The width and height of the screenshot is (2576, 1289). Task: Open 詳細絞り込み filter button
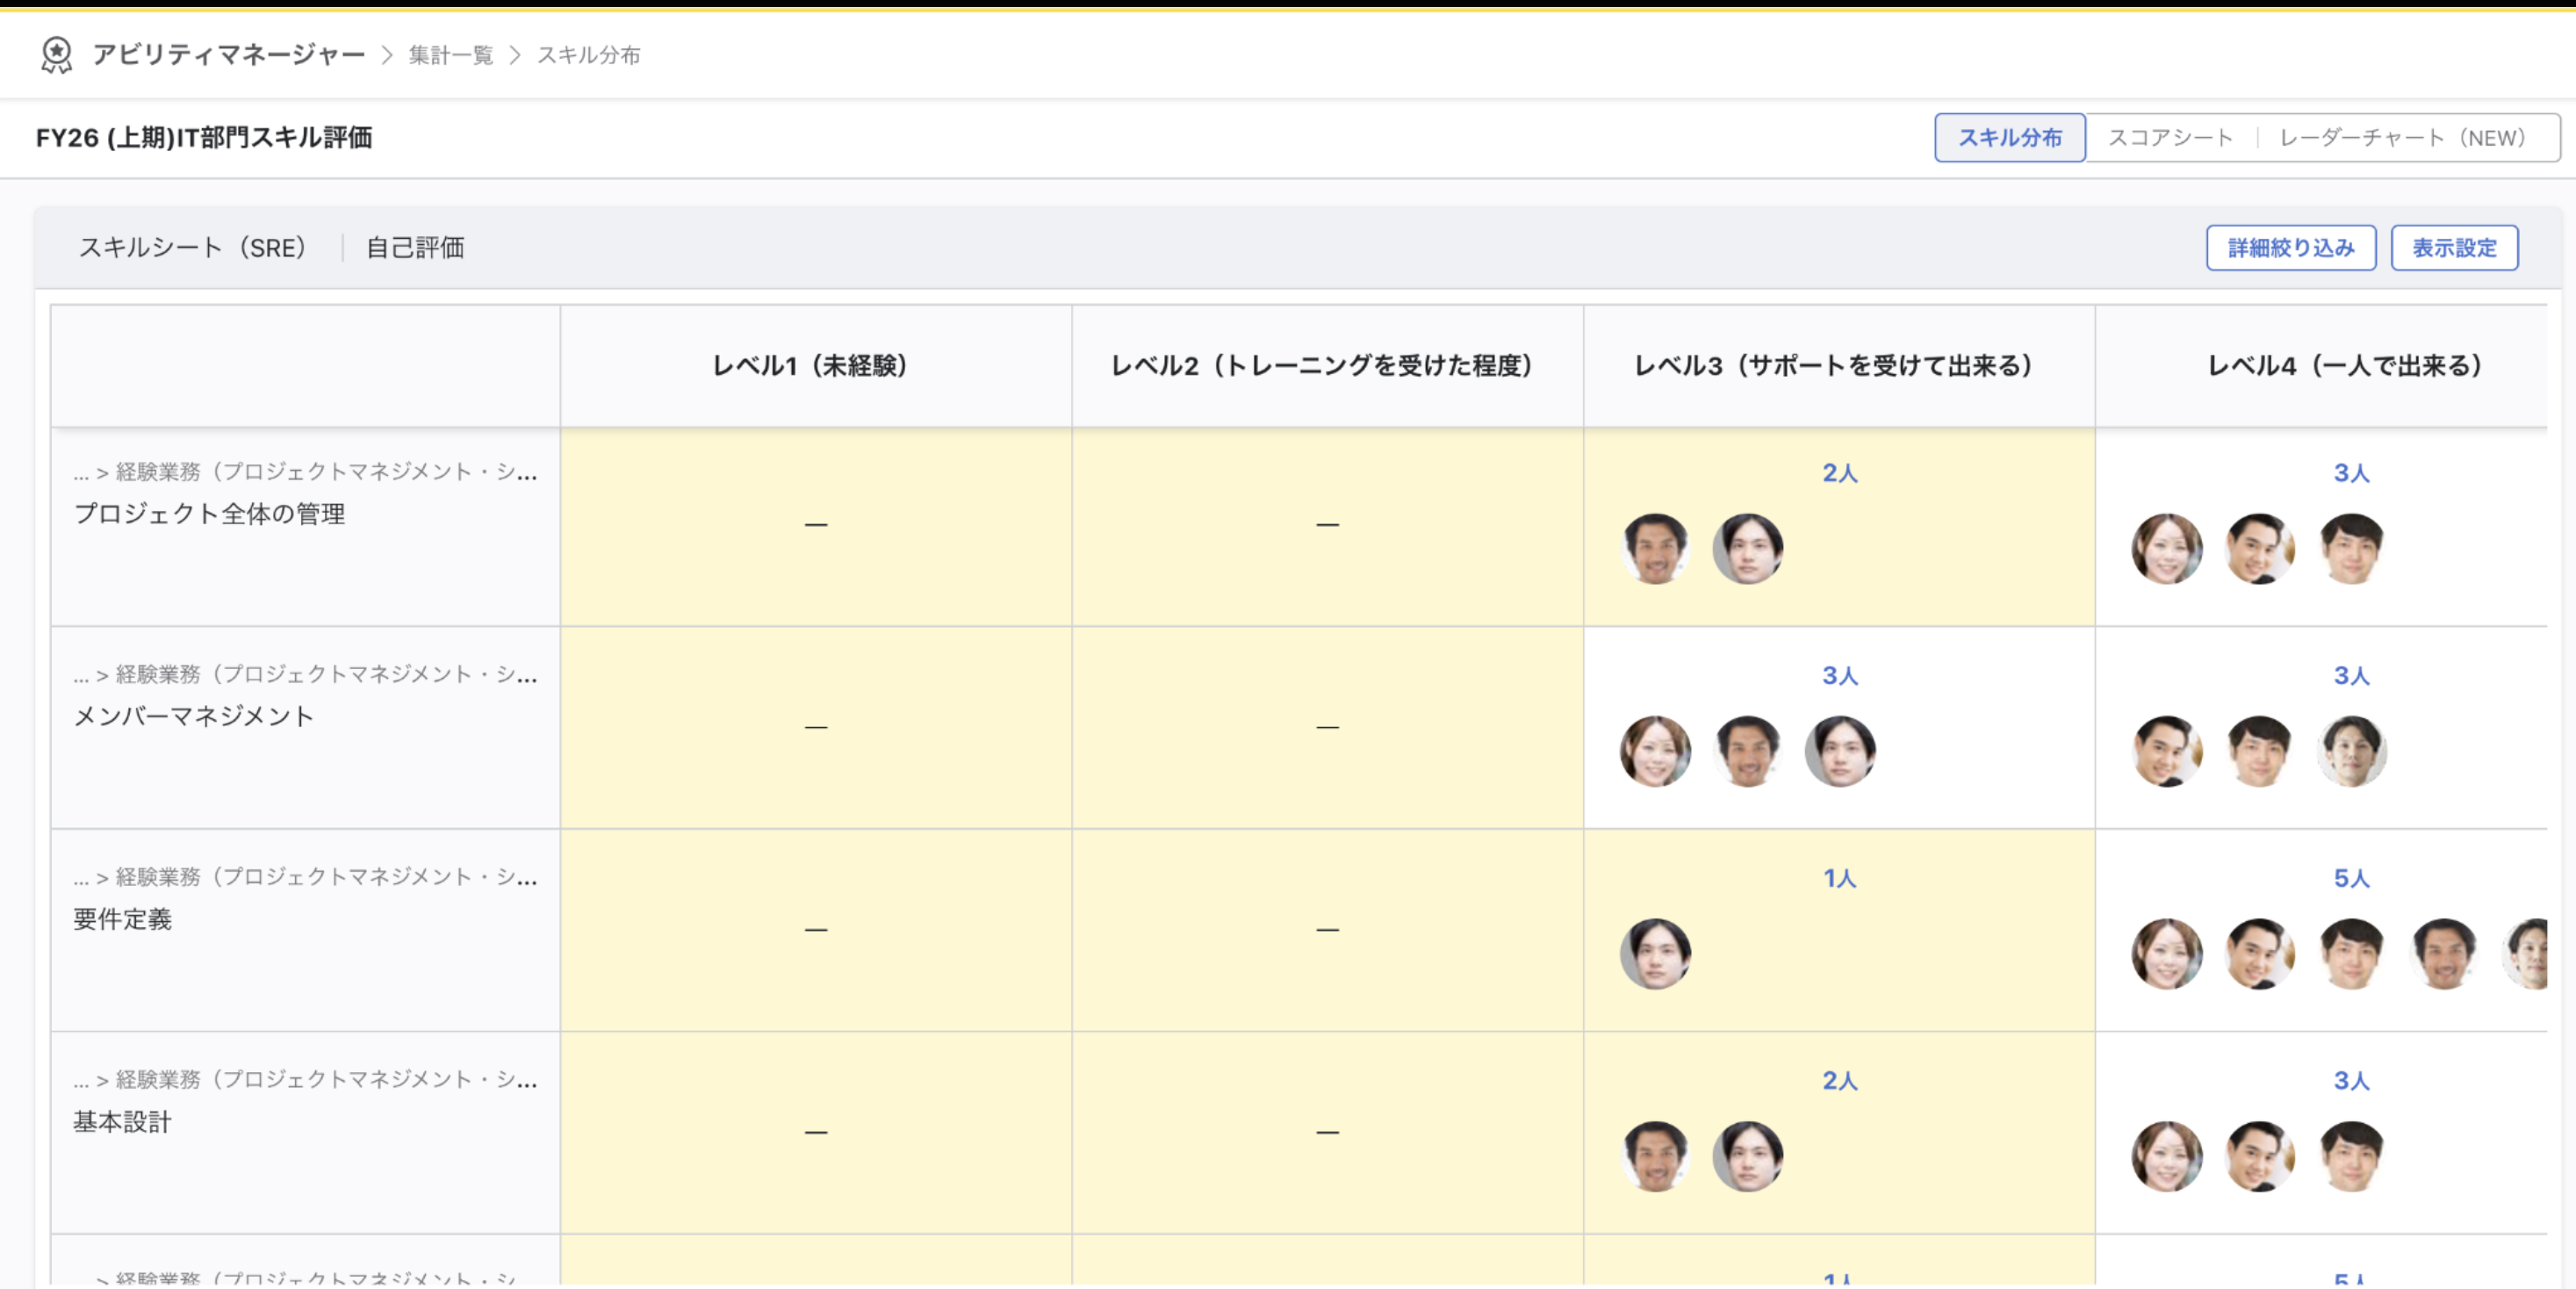(x=2291, y=248)
